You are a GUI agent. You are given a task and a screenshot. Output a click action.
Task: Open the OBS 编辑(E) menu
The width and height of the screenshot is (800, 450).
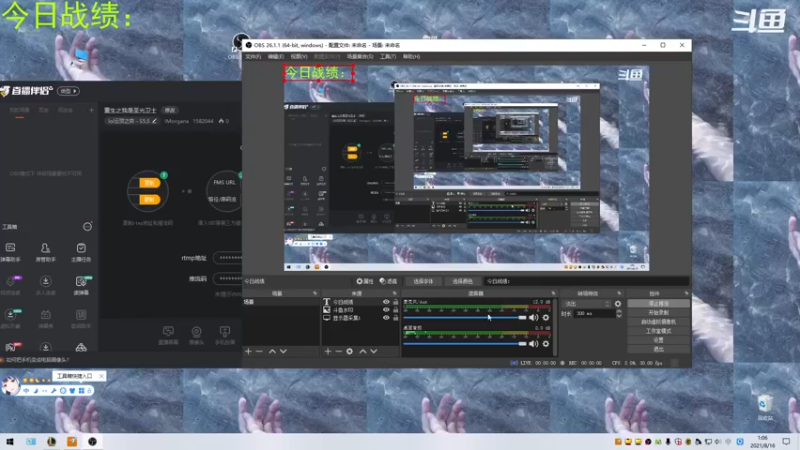coord(276,57)
